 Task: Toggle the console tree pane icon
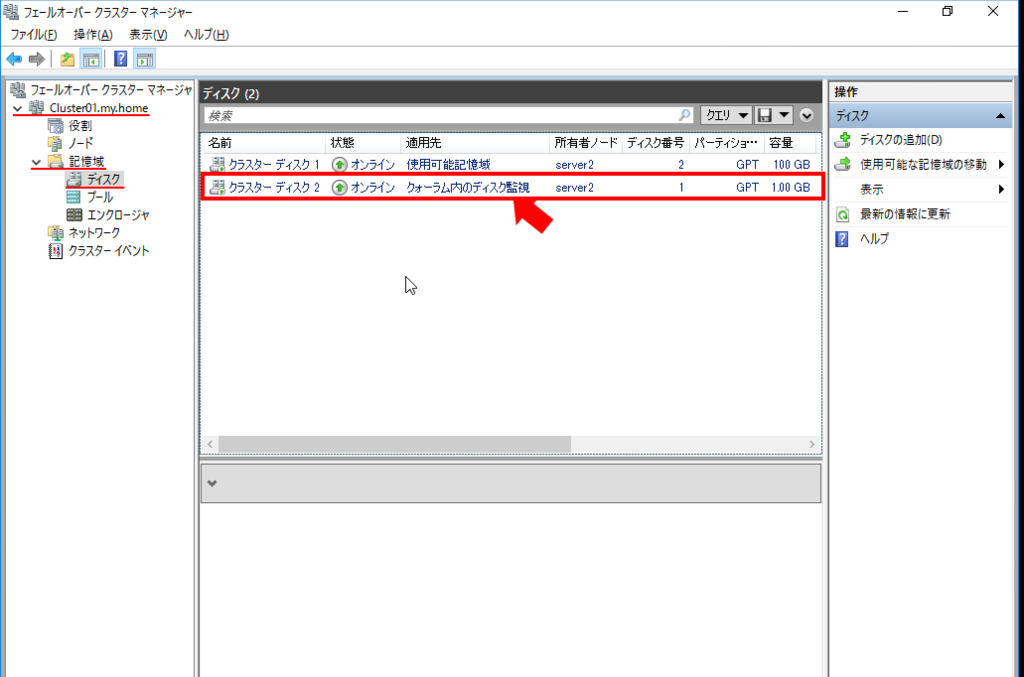pyautogui.click(x=91, y=59)
